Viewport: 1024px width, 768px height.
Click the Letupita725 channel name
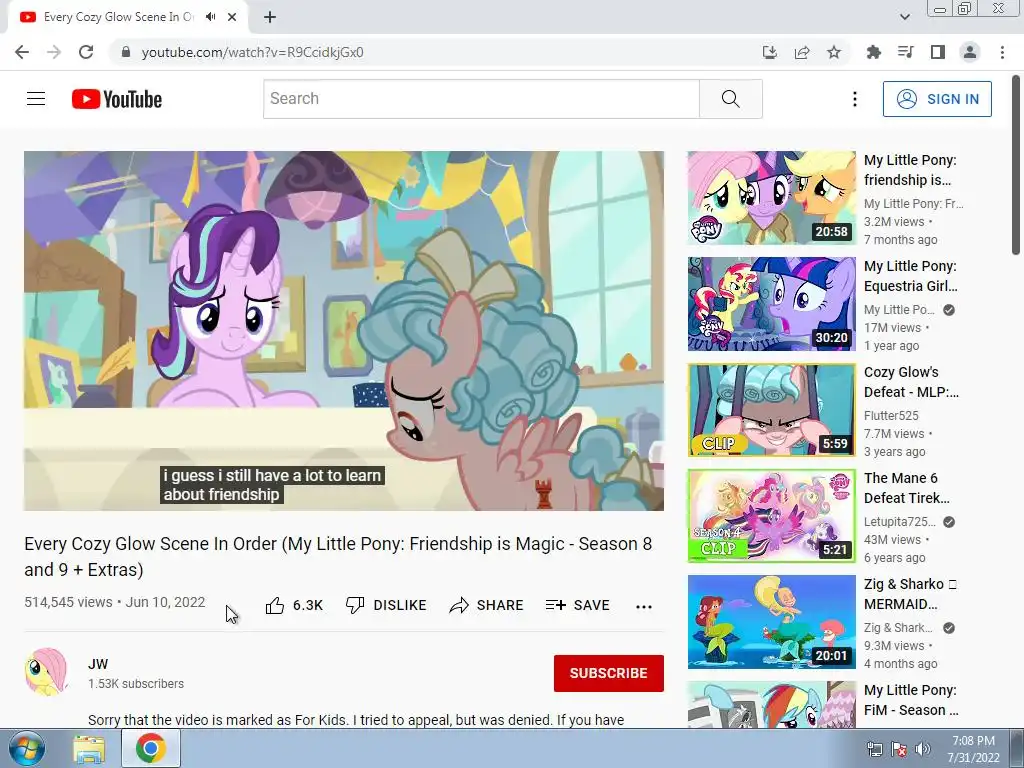coord(899,521)
